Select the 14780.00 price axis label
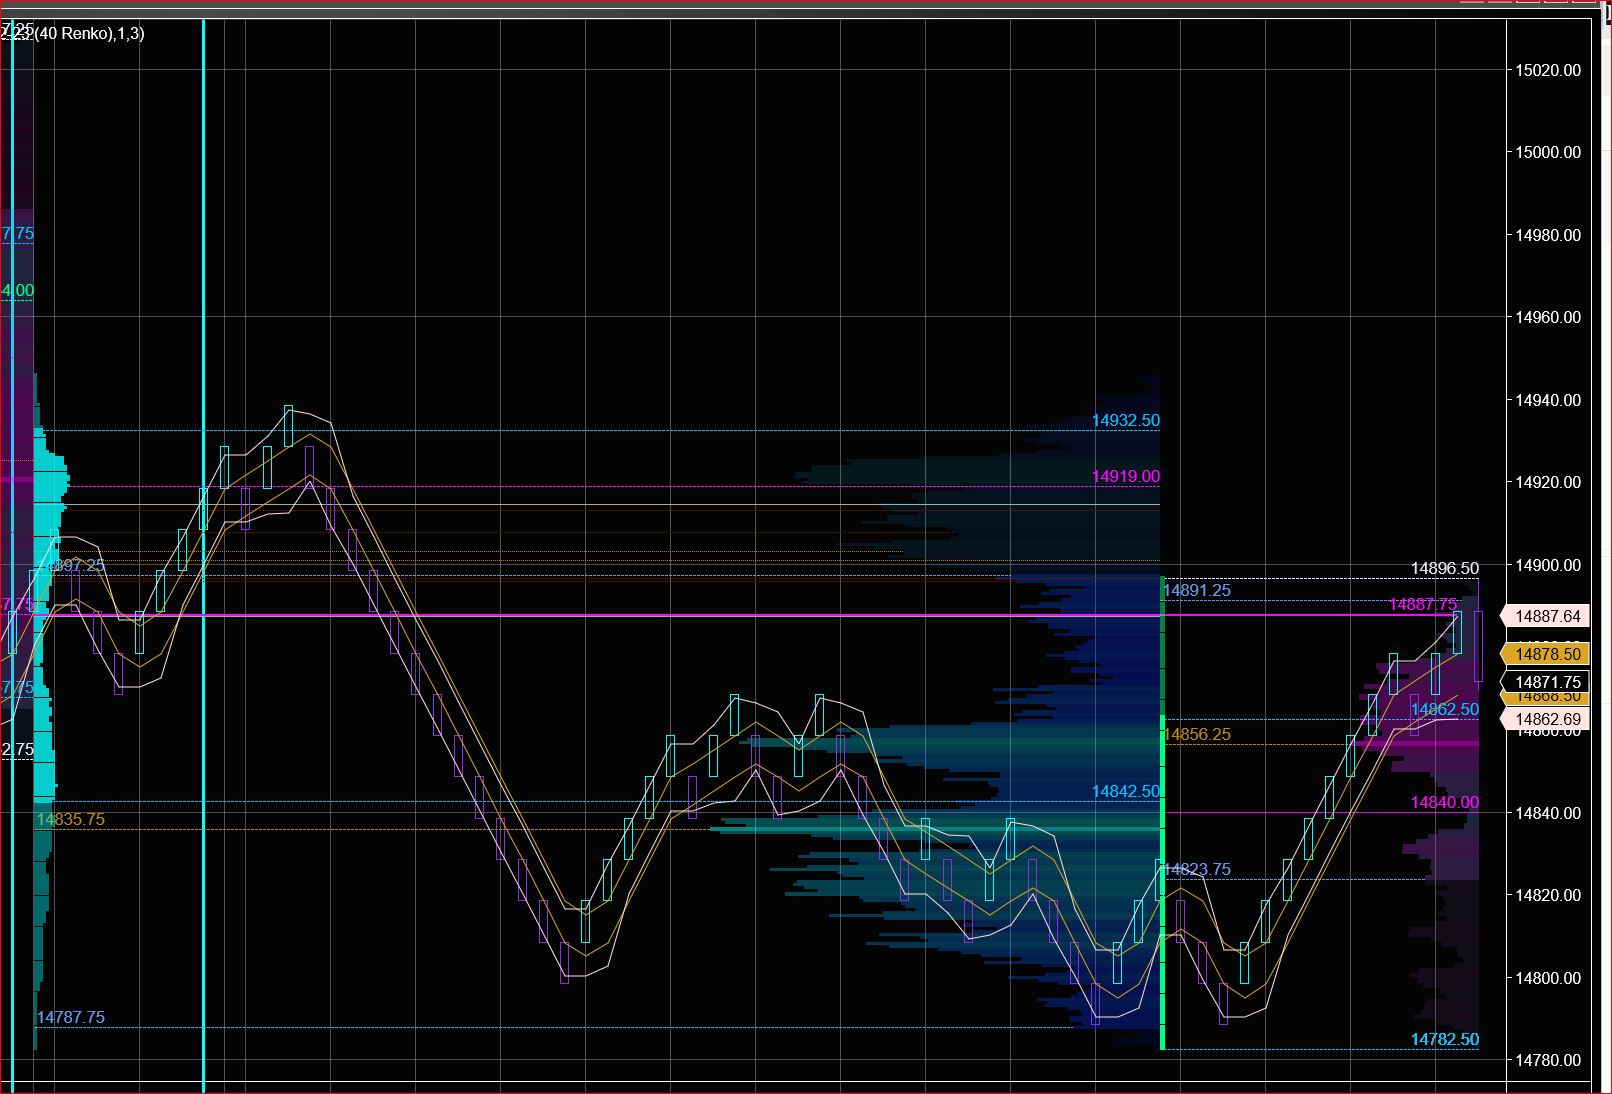The image size is (1612, 1094). [x=1548, y=1060]
